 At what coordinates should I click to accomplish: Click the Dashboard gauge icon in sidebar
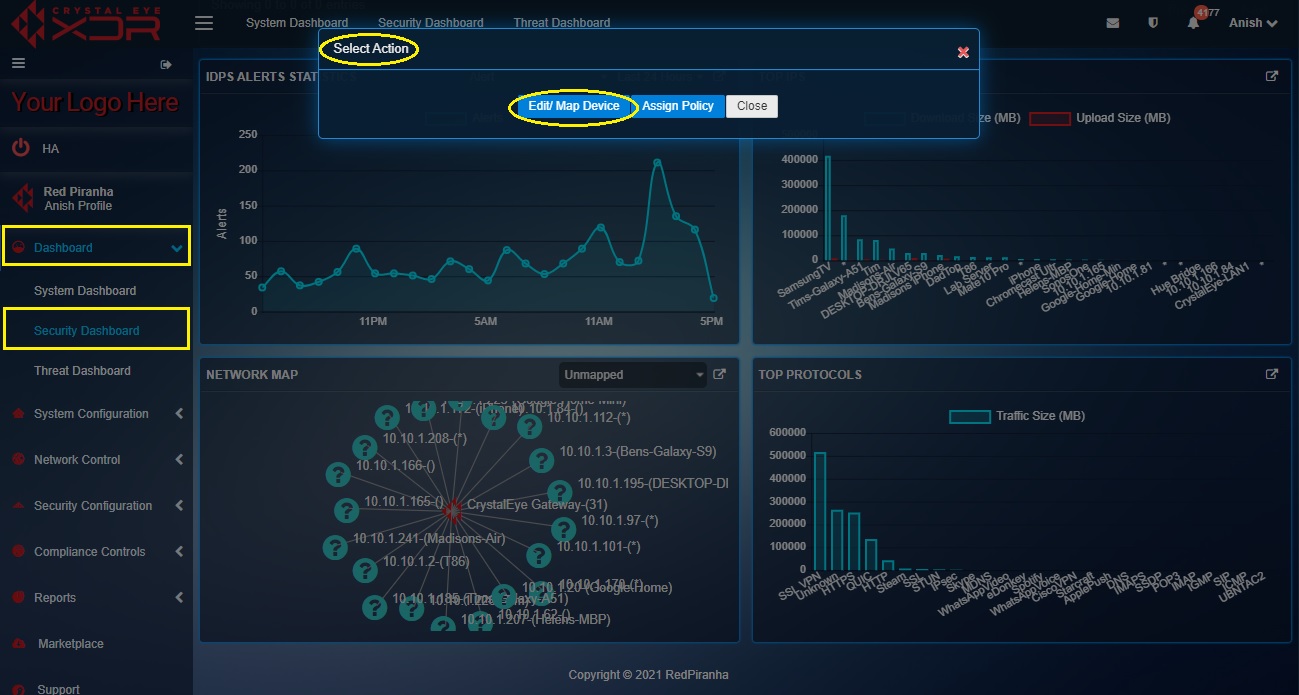click(x=18, y=247)
